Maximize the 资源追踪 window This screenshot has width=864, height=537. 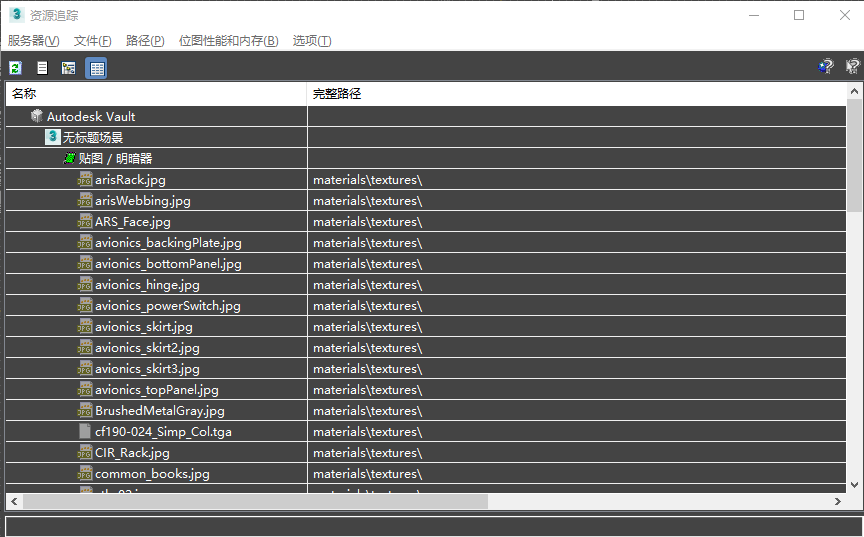[x=799, y=15]
